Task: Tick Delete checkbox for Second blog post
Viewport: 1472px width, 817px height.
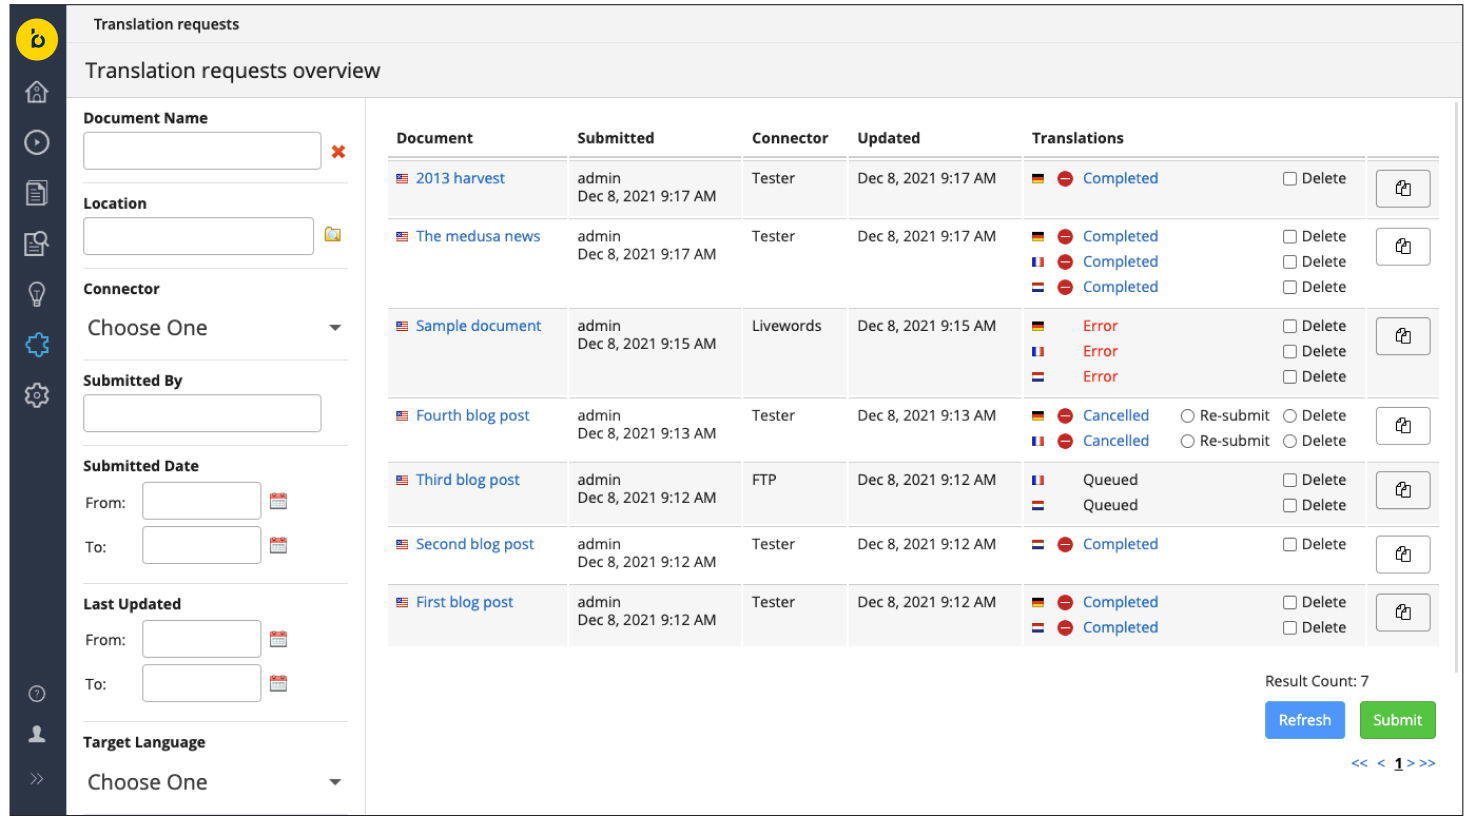Action: [x=1290, y=545]
